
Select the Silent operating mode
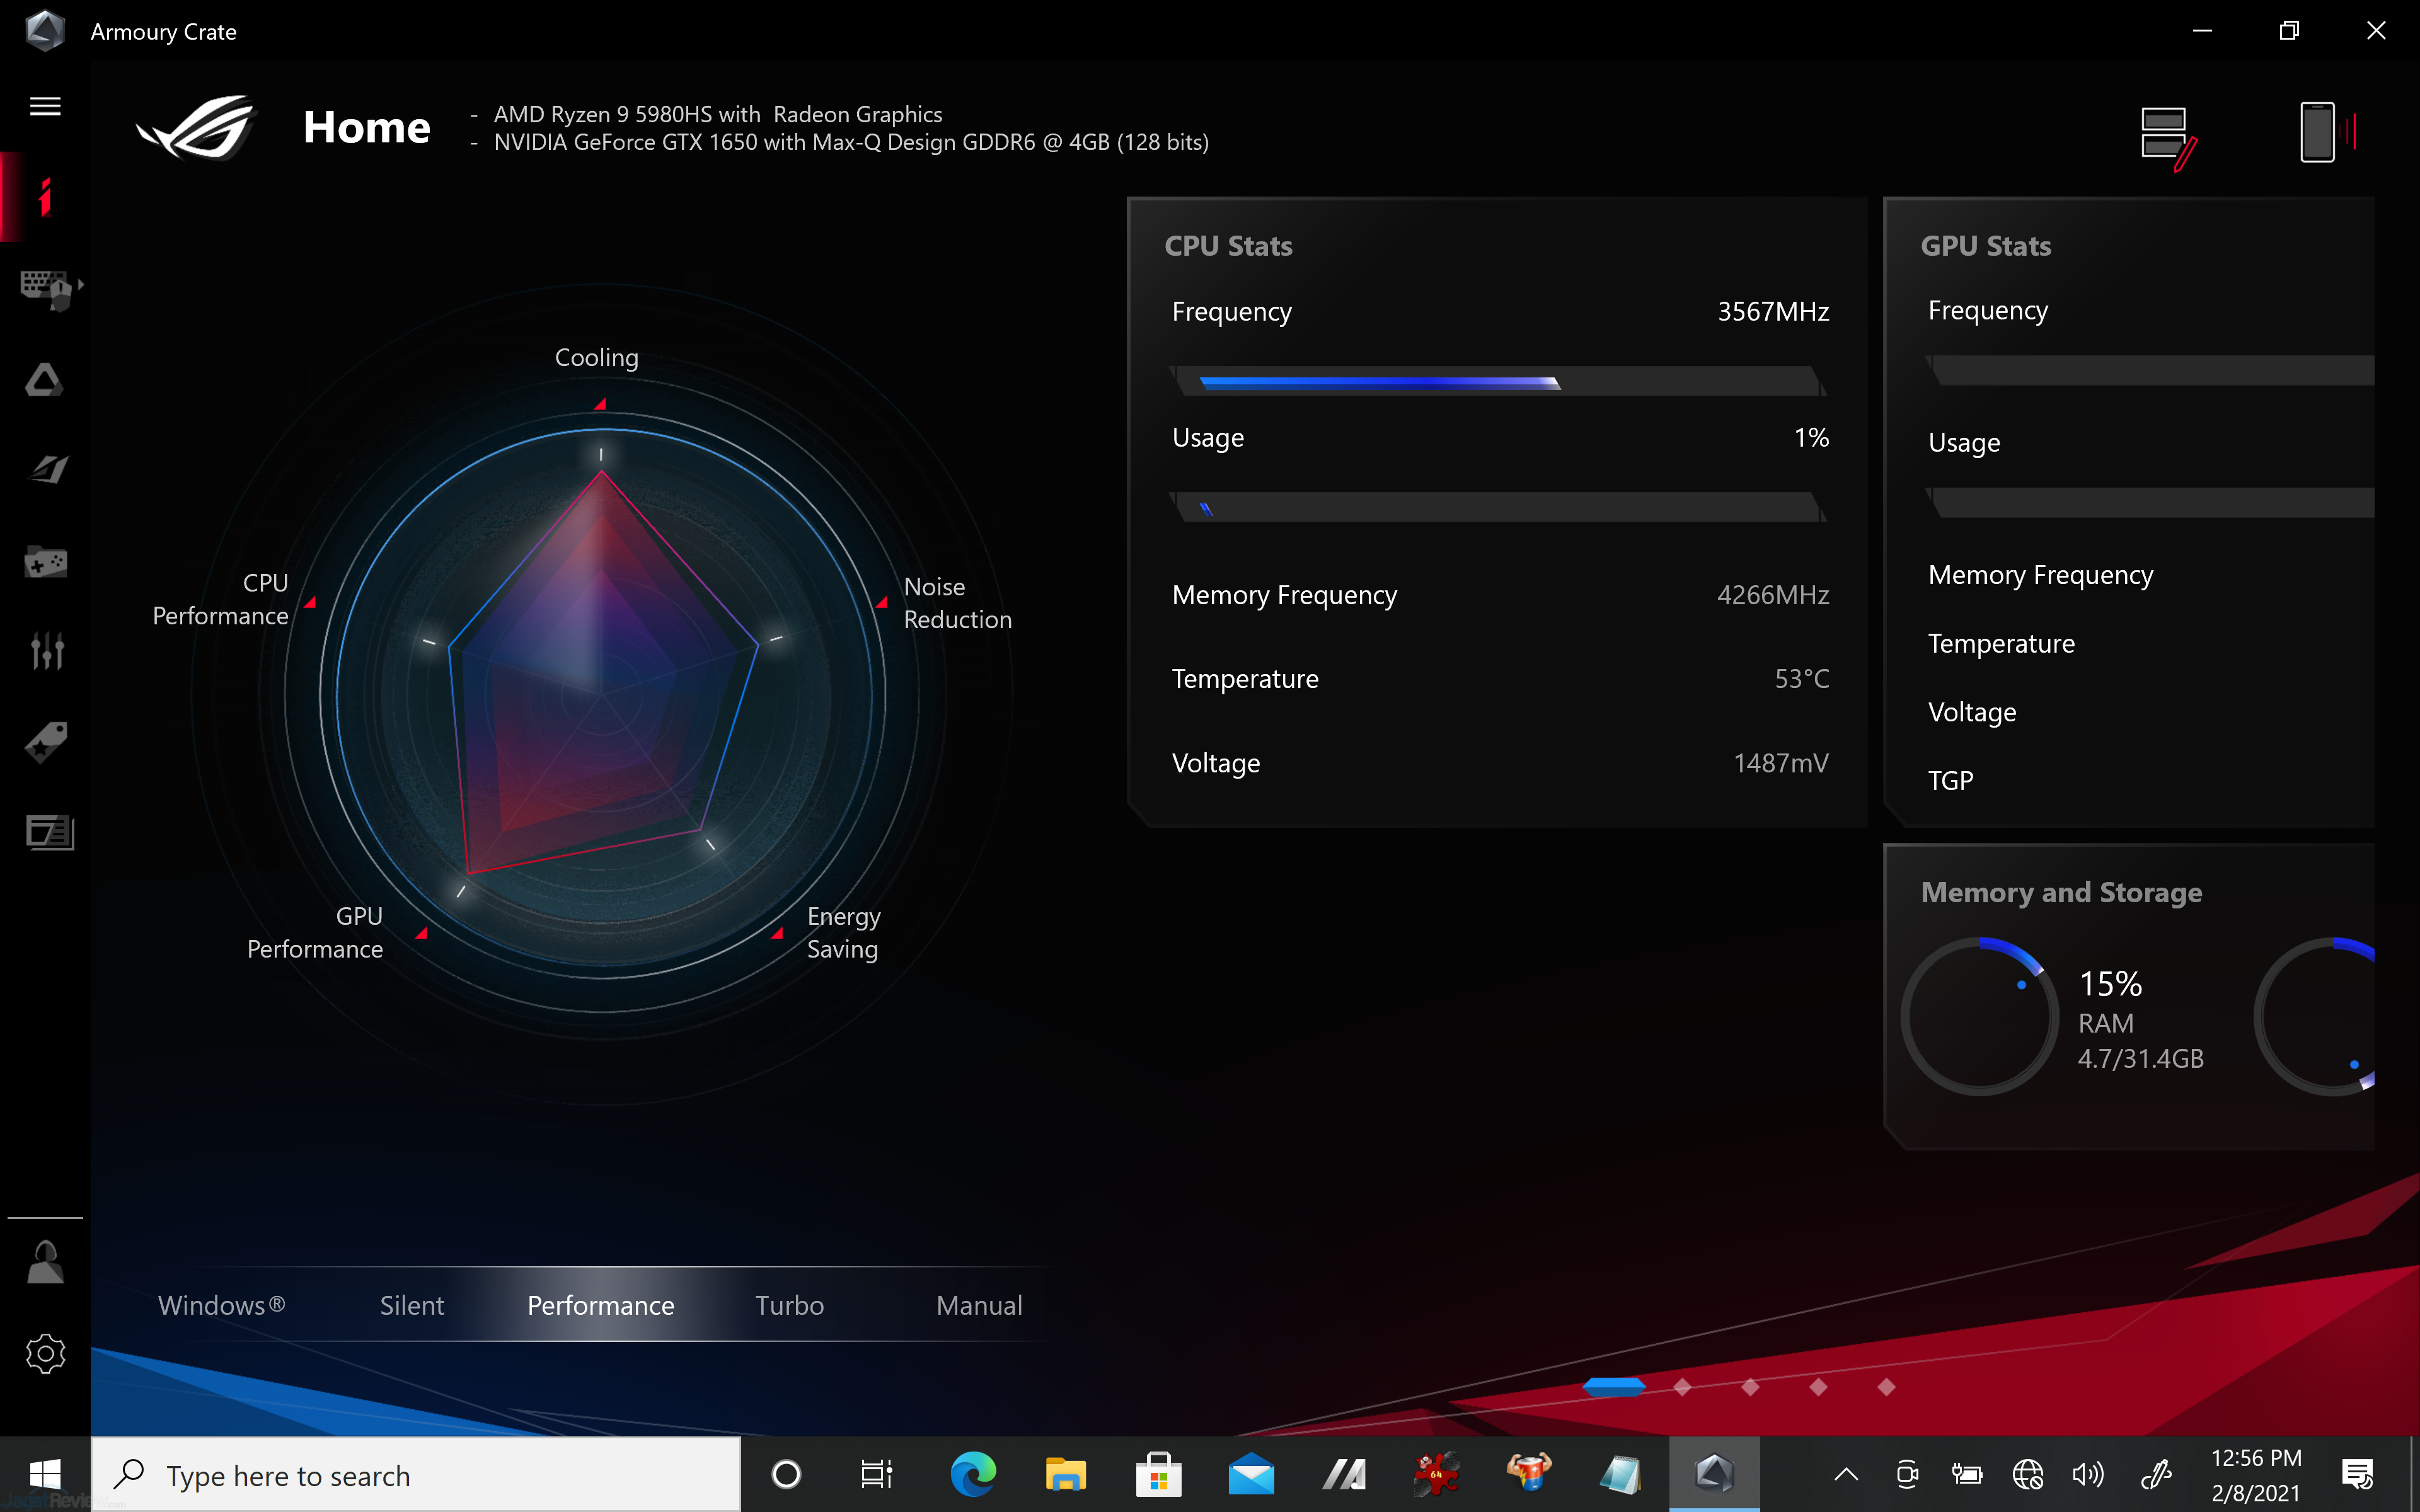pos(411,1305)
